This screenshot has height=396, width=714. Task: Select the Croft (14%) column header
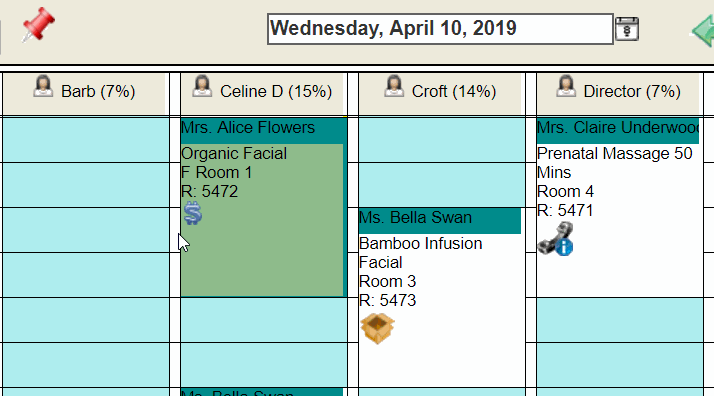tap(440, 94)
